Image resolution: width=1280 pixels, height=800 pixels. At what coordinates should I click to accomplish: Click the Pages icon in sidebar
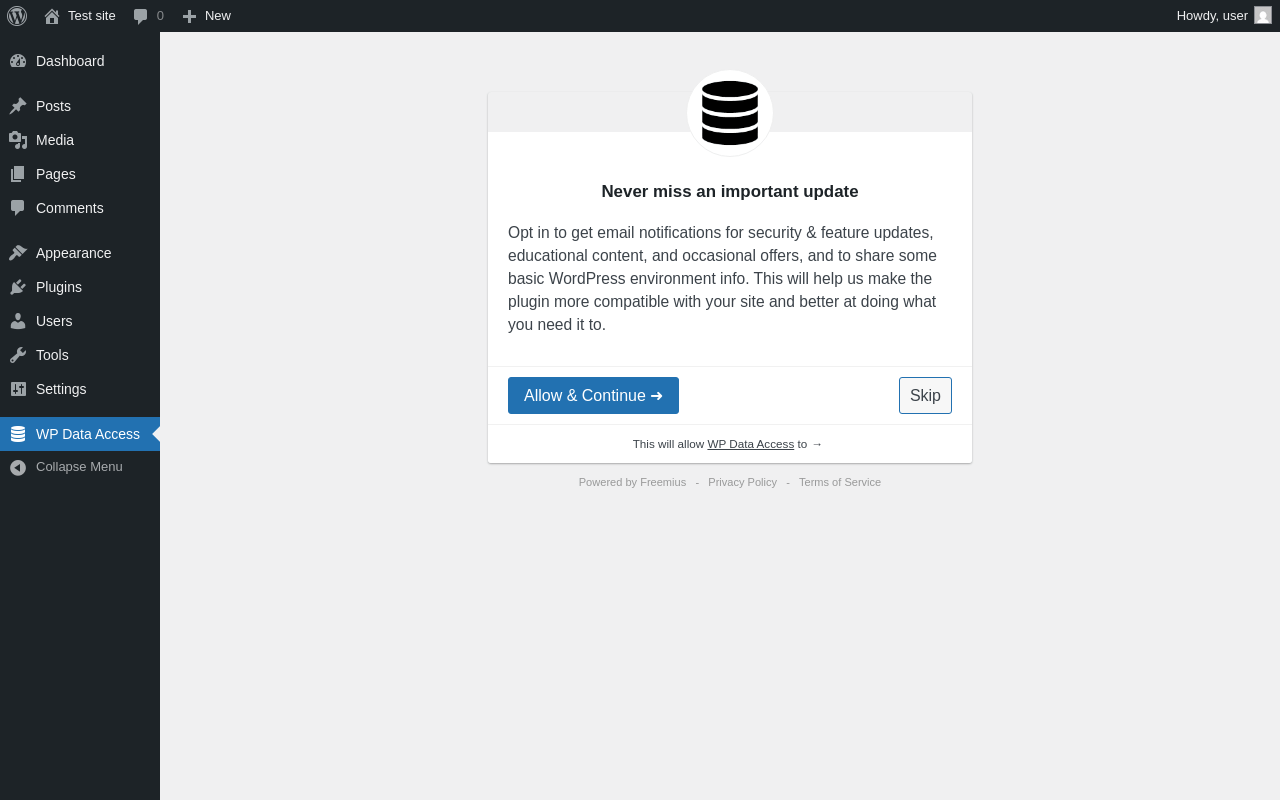pos(18,174)
